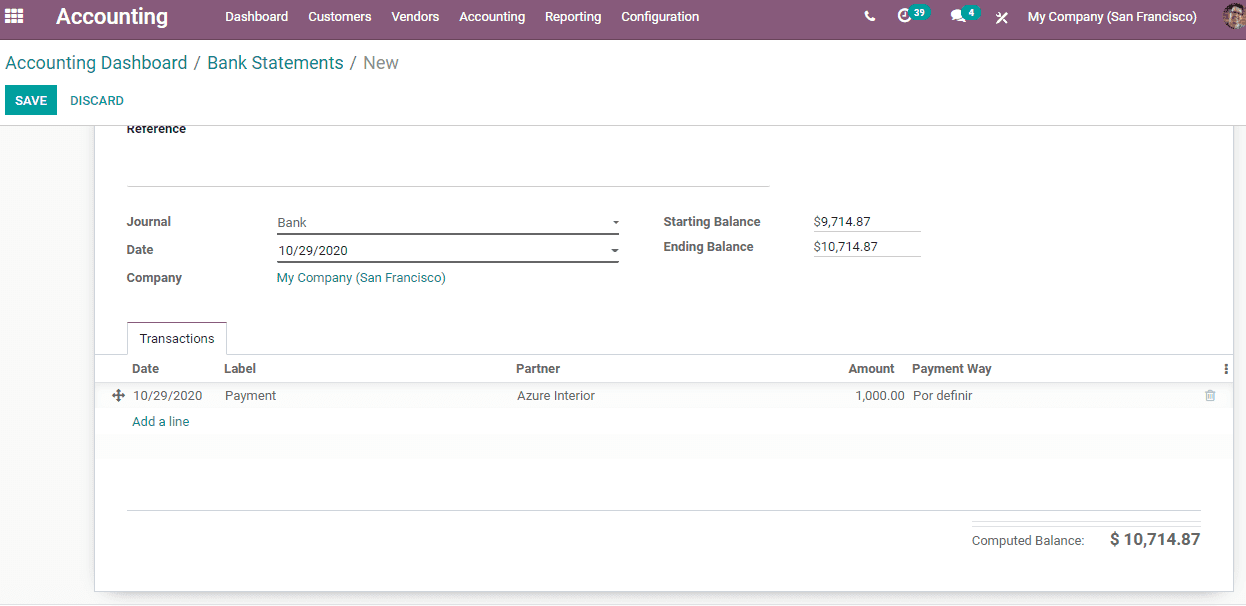The height and width of the screenshot is (606, 1246).
Task: Sort by Payment Way column header
Action: [952, 369]
